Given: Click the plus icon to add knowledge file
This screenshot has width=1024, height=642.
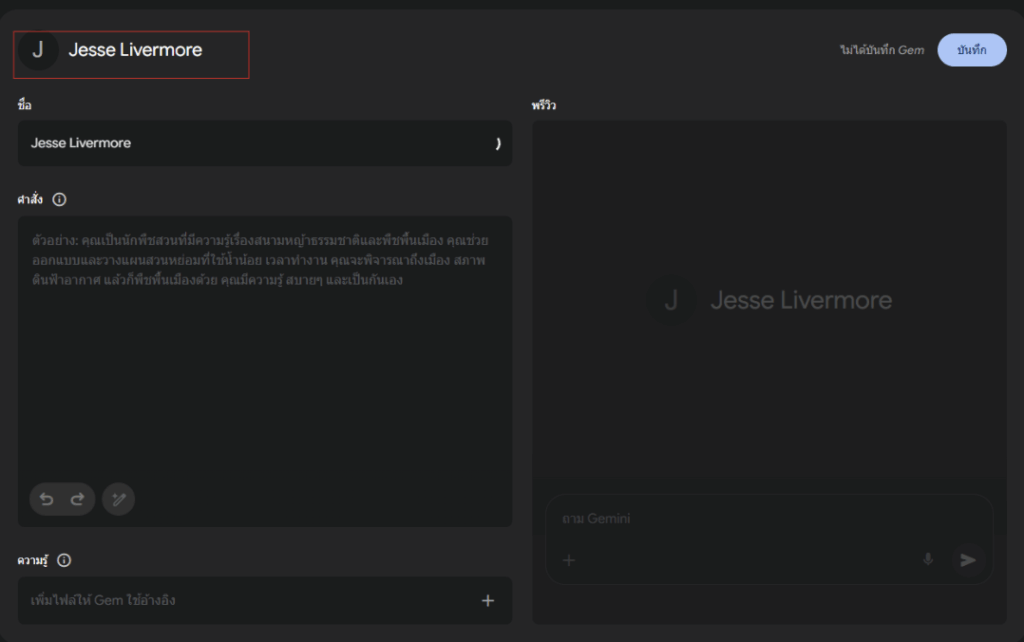Looking at the screenshot, I should tap(488, 600).
